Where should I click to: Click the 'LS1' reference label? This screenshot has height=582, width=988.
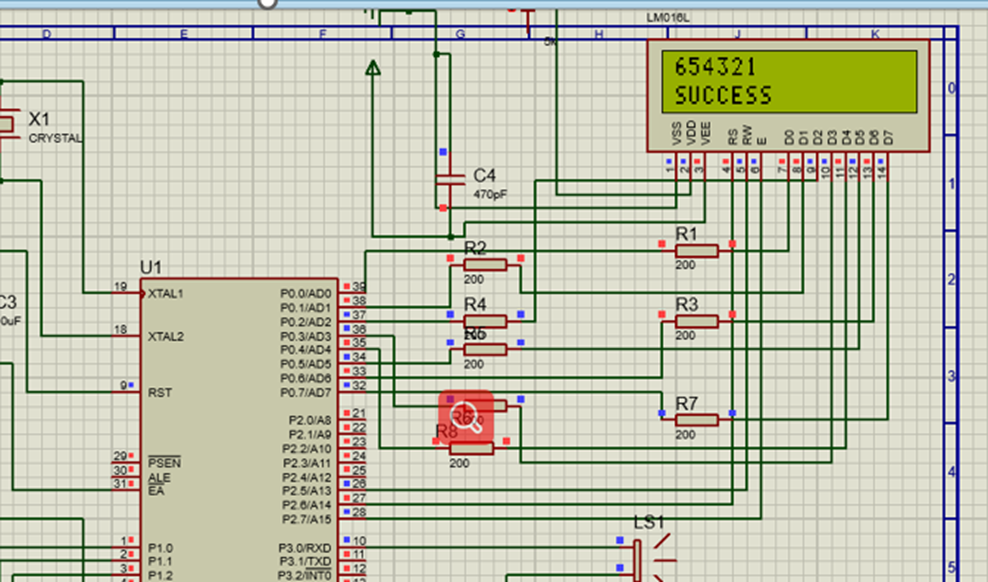point(649,522)
